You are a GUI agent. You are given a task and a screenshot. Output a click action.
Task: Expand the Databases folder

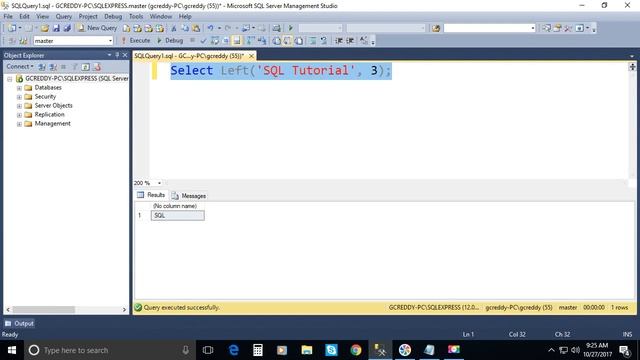click(19, 88)
